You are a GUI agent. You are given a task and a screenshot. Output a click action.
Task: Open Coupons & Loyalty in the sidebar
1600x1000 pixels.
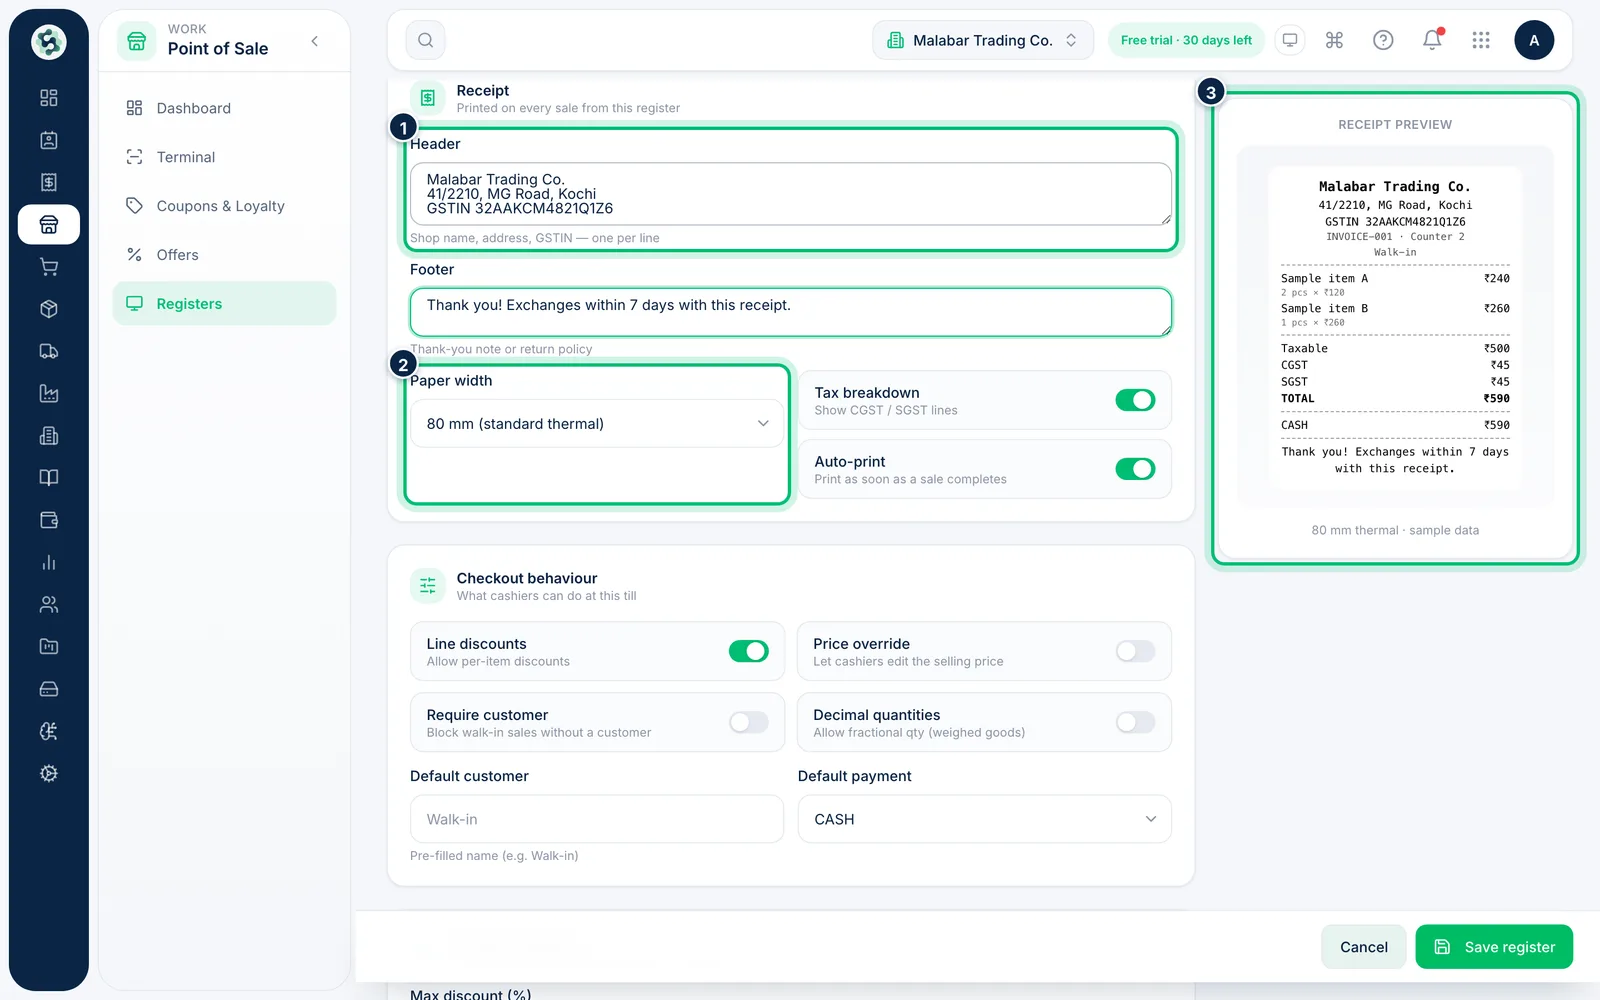point(224,206)
